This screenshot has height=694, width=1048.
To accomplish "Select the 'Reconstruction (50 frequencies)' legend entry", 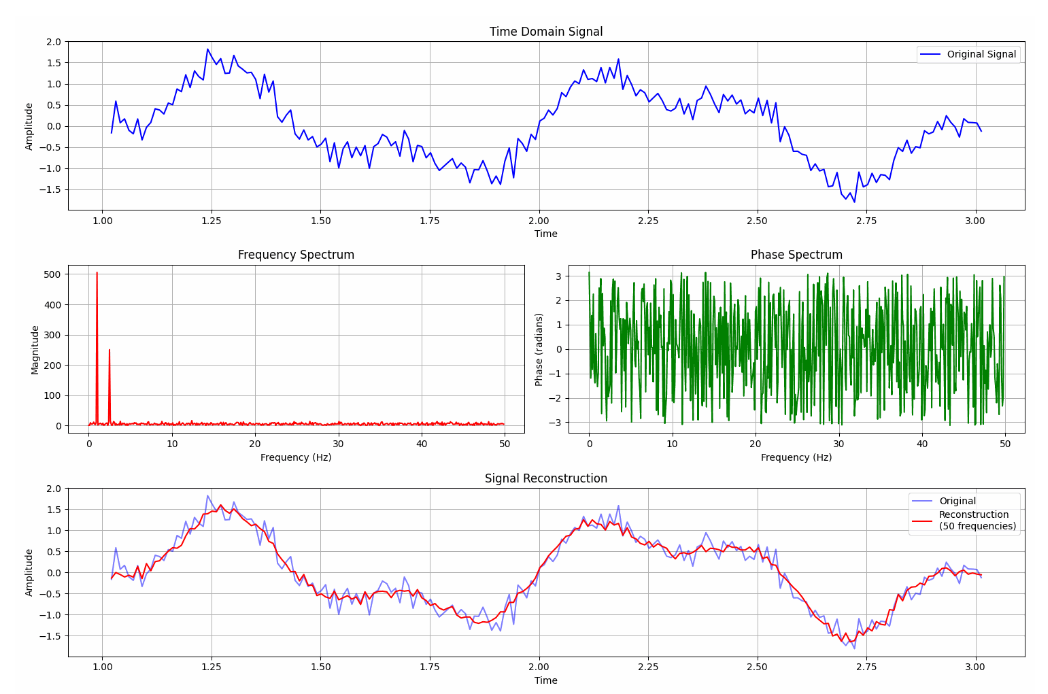I will [x=964, y=520].
